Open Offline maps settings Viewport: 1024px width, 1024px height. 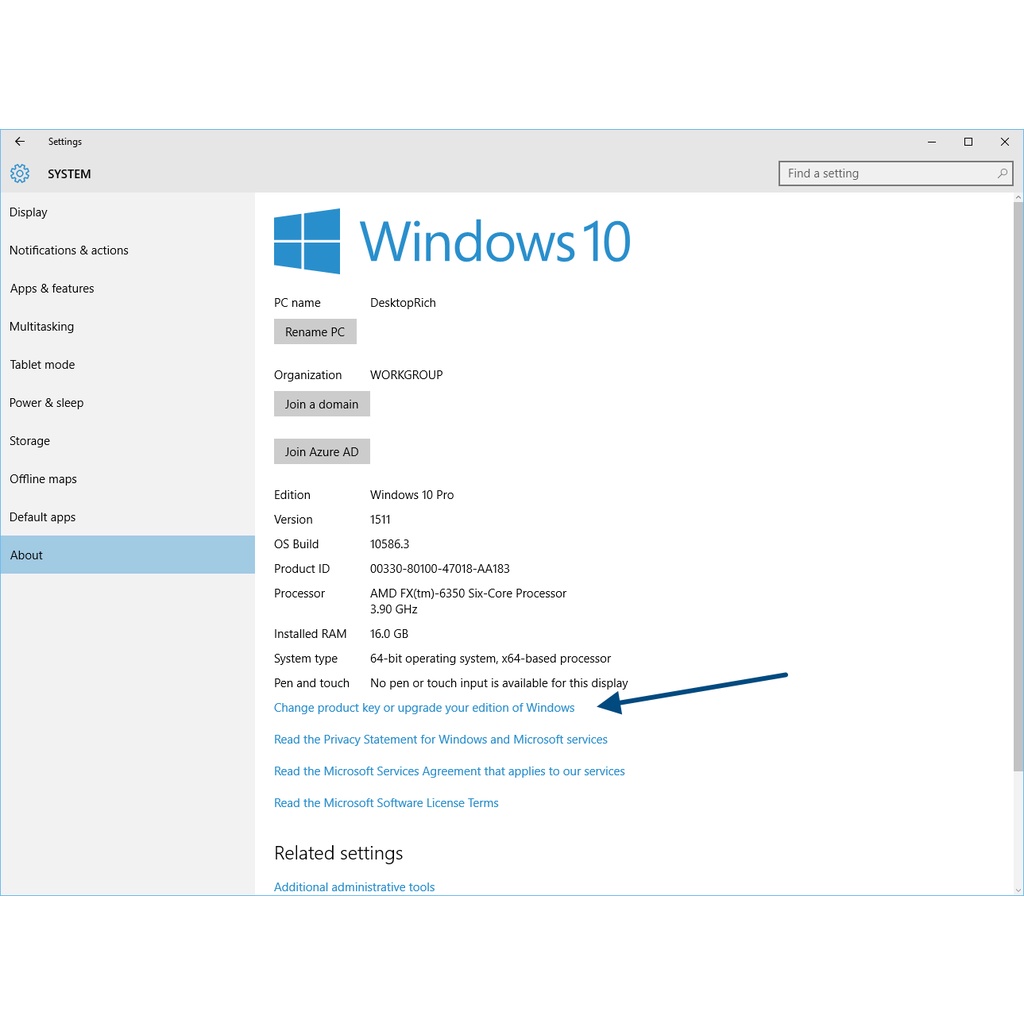point(43,479)
